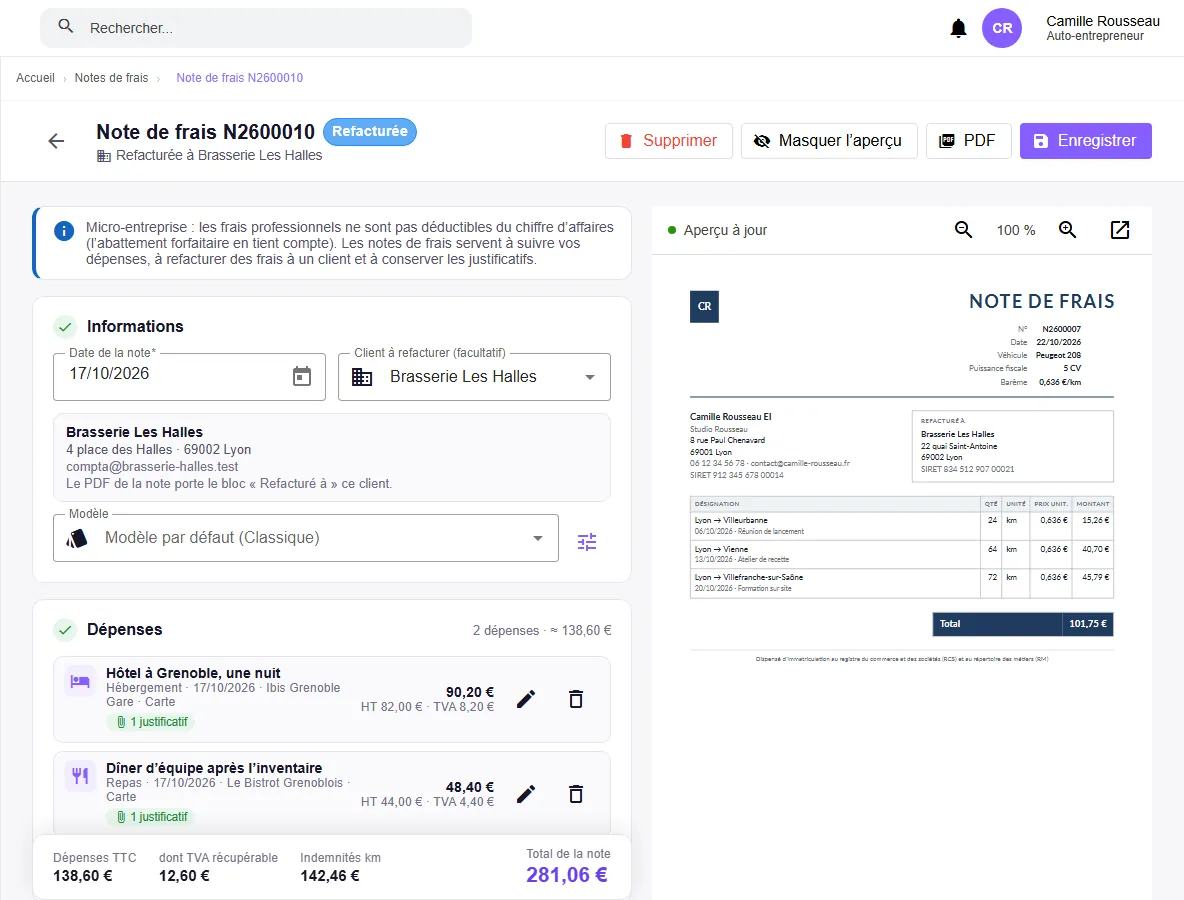The height and width of the screenshot is (900, 1184).
Task: Hide the preview with Masquer l'aperçu
Action: tap(829, 141)
